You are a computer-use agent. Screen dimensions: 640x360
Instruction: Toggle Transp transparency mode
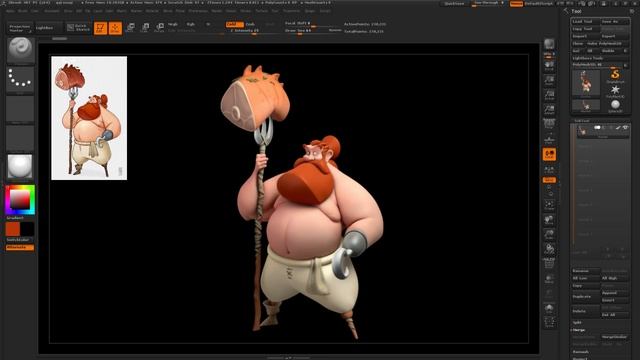click(x=549, y=279)
